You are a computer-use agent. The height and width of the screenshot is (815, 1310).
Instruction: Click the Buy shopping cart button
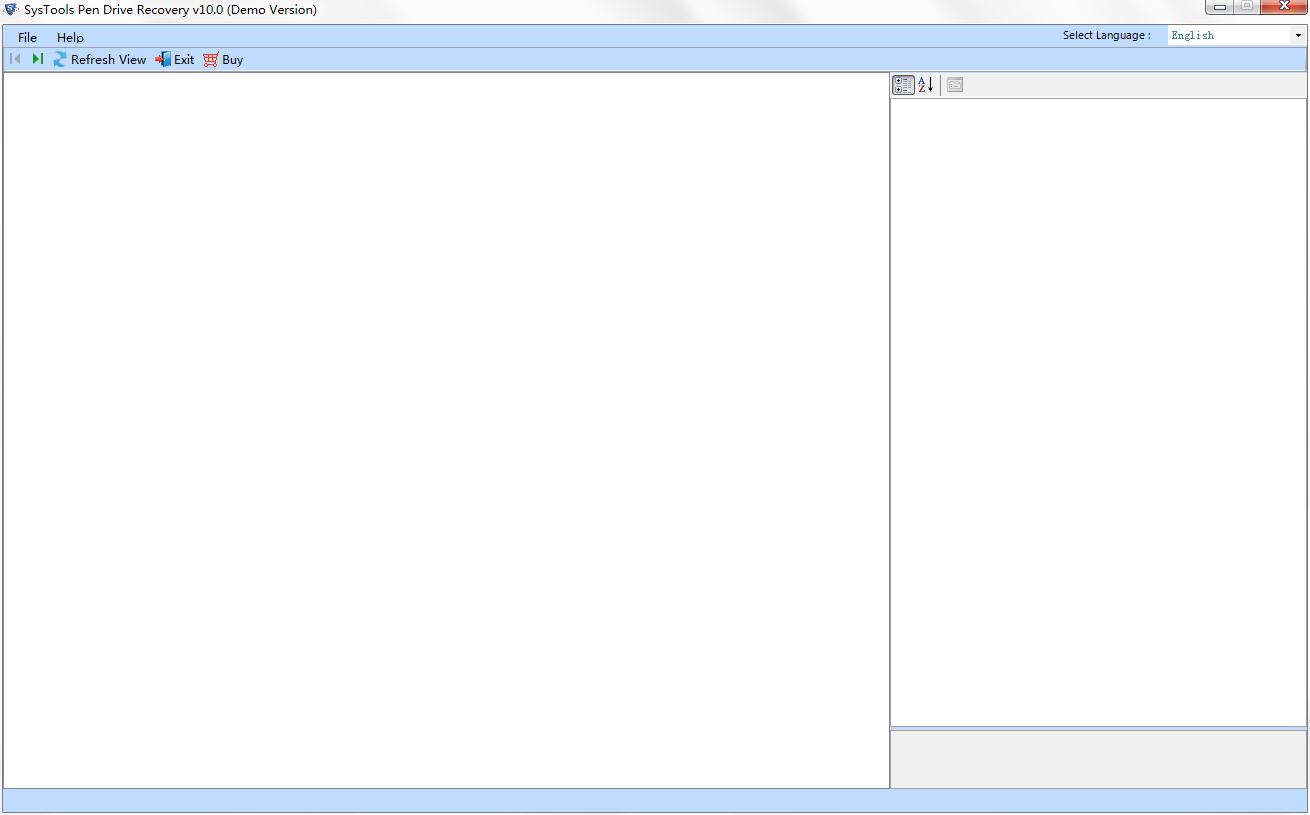(x=223, y=59)
